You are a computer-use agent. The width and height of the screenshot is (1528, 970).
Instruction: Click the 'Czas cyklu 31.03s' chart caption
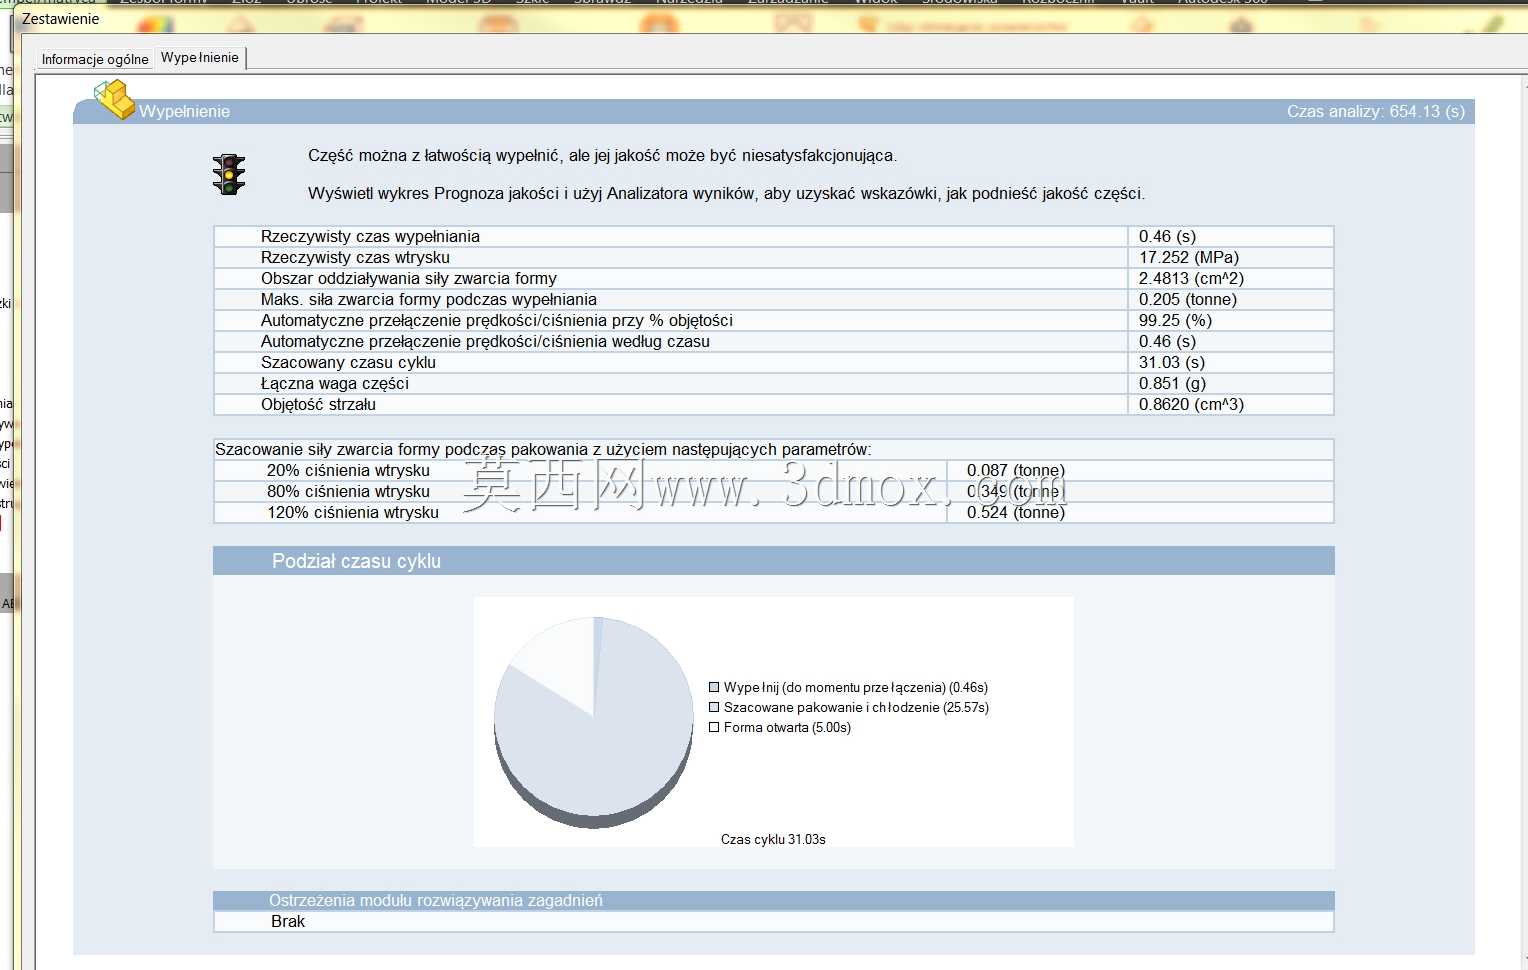(x=773, y=839)
